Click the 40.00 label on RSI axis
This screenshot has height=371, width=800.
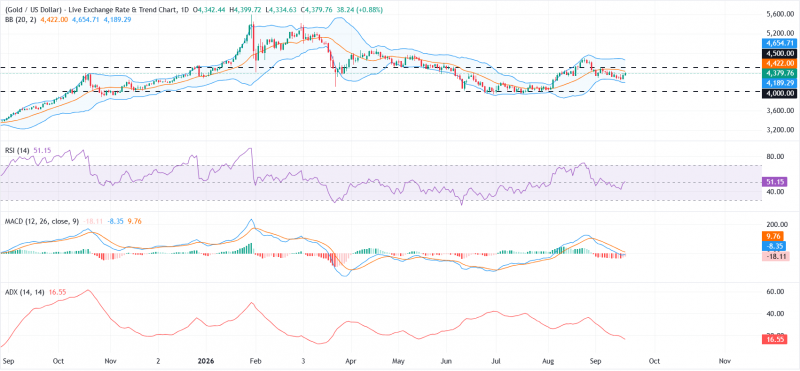(776, 192)
